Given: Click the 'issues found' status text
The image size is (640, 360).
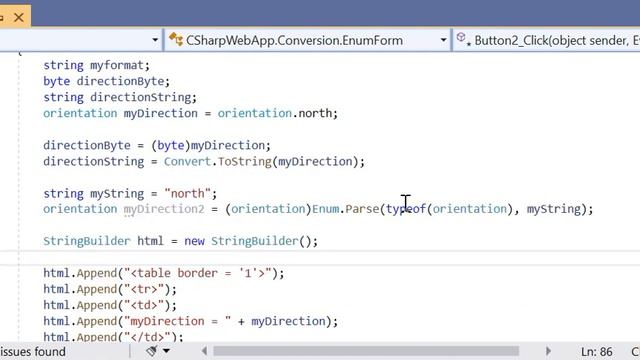Looking at the screenshot, I should pyautogui.click(x=33, y=351).
